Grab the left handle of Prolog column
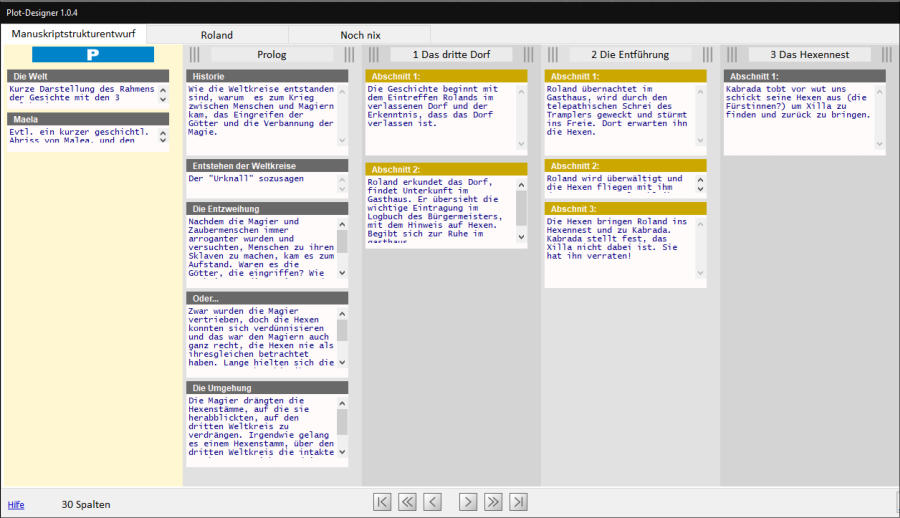The width and height of the screenshot is (900, 518). [195, 55]
